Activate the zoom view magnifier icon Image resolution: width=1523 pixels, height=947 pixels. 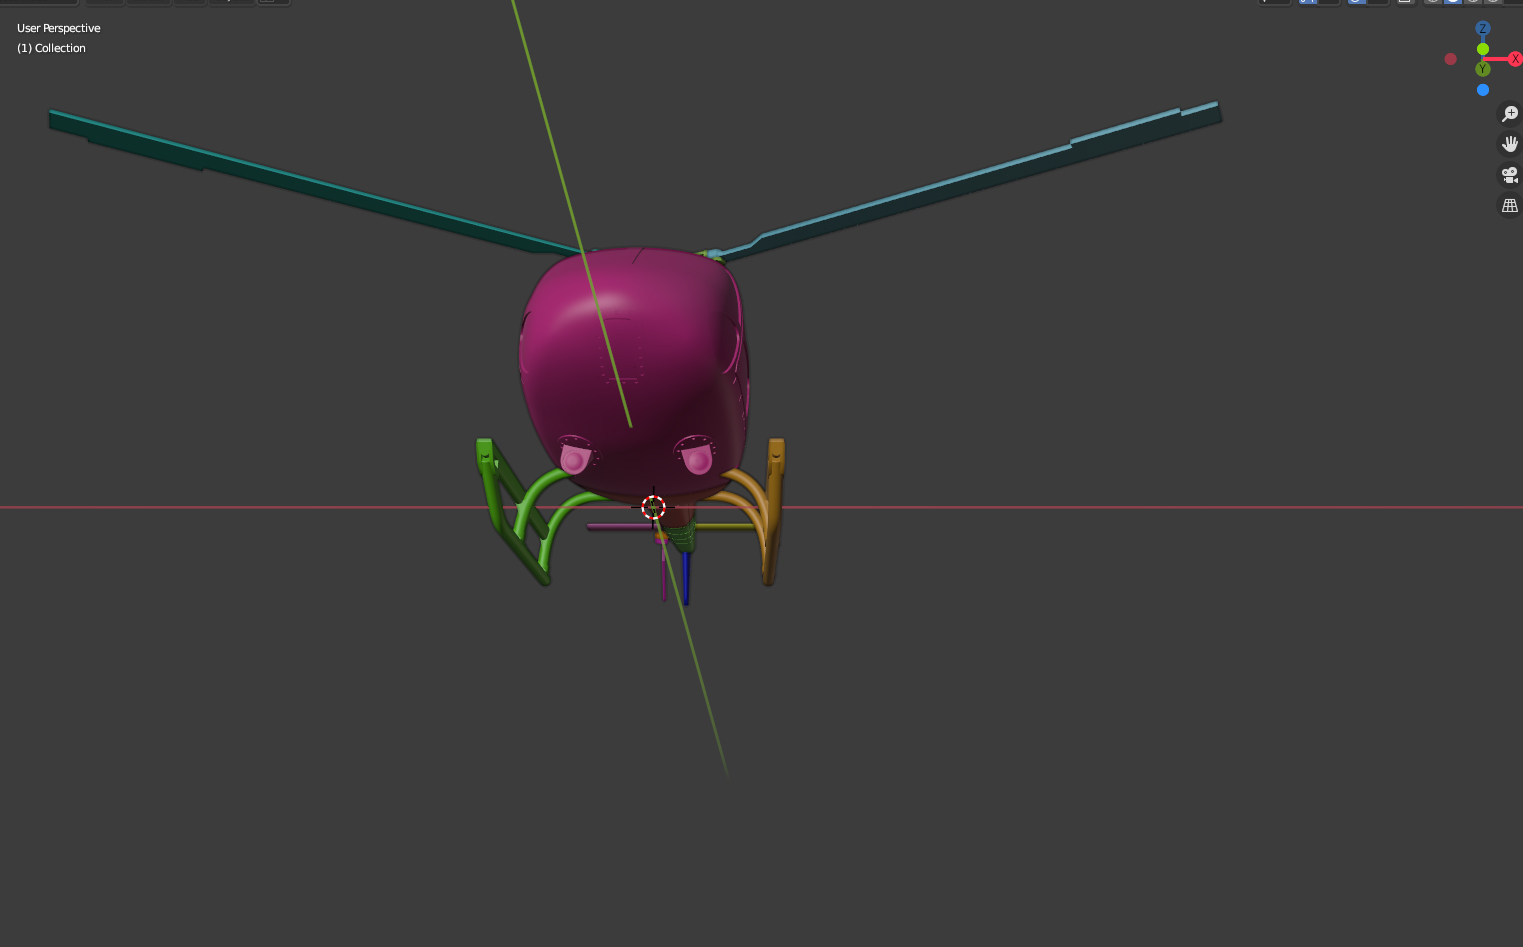[1509, 114]
